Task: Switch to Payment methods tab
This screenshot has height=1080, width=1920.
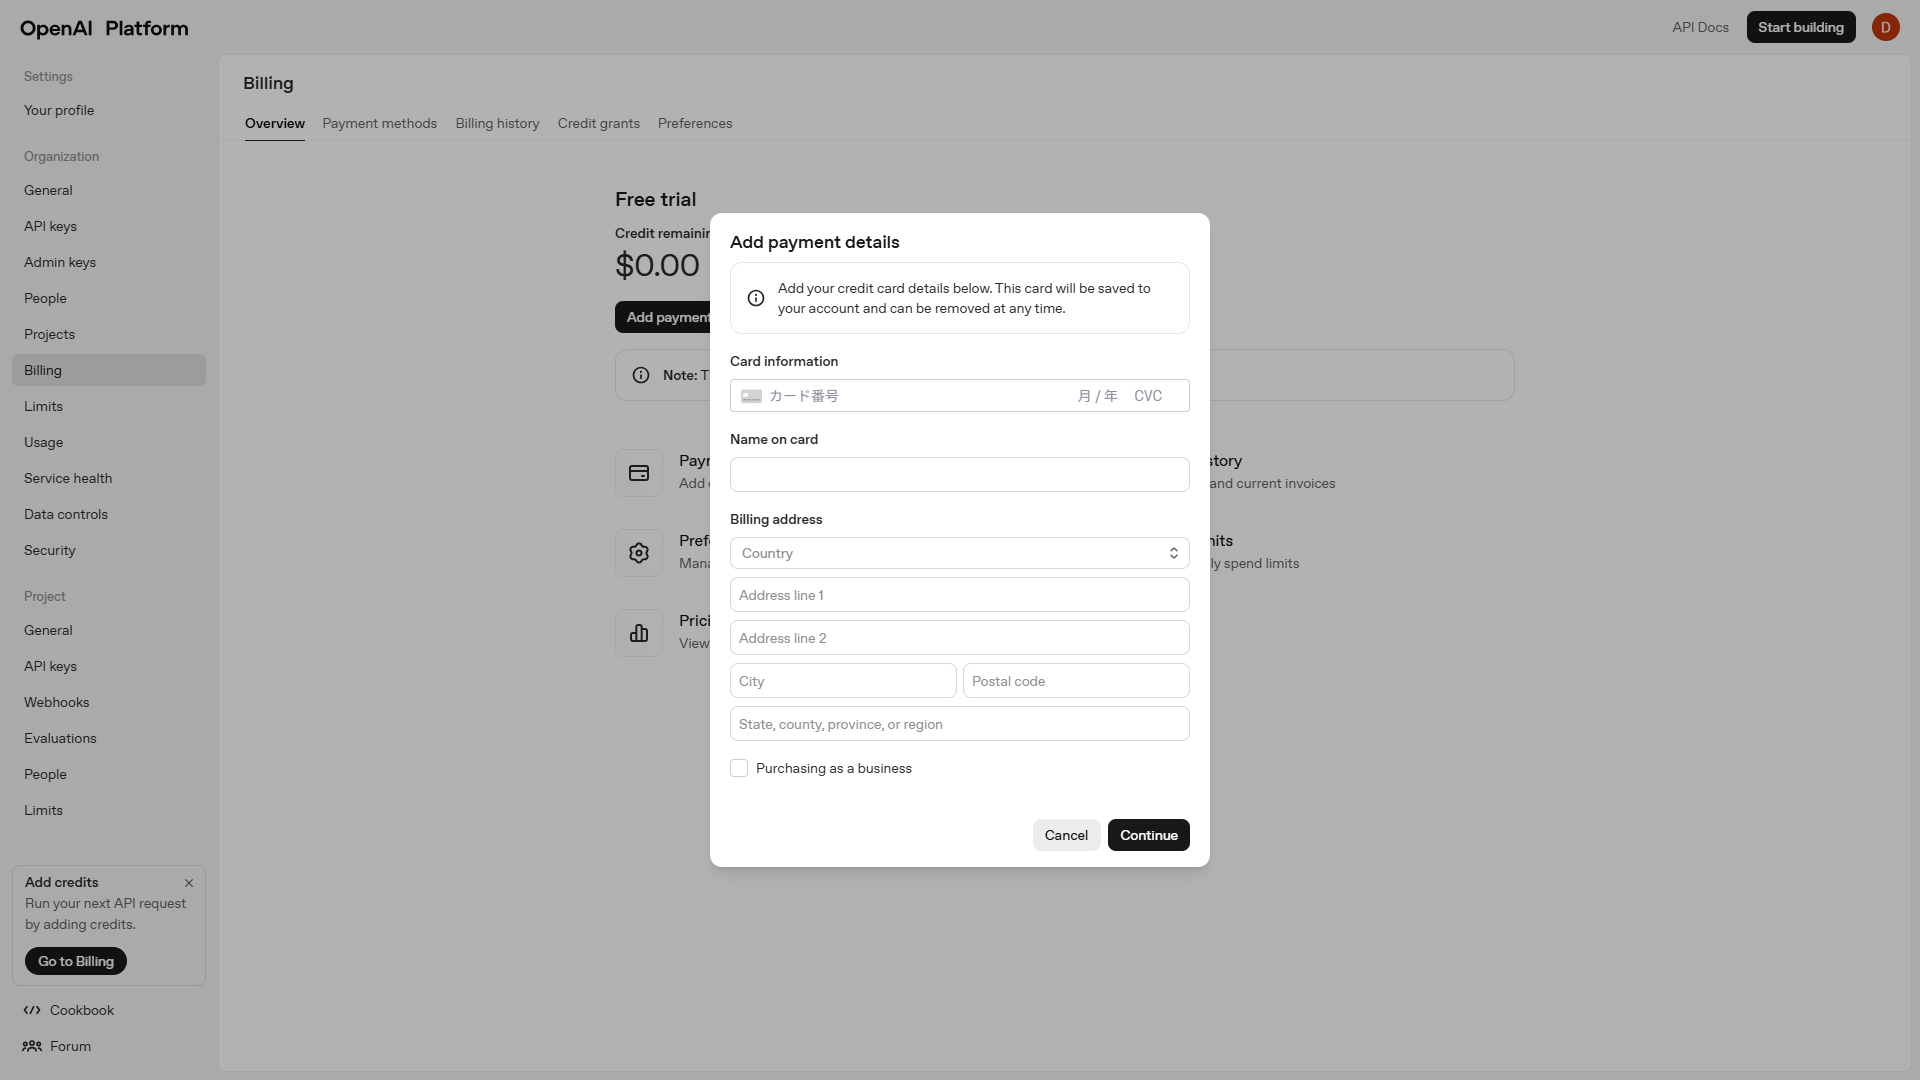Action: 379,123
